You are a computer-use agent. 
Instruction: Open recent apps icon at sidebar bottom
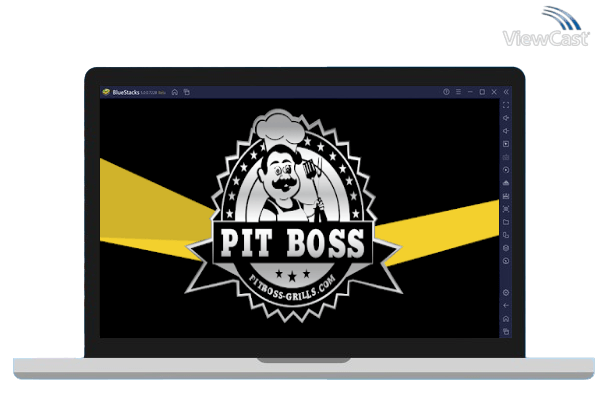(x=506, y=331)
